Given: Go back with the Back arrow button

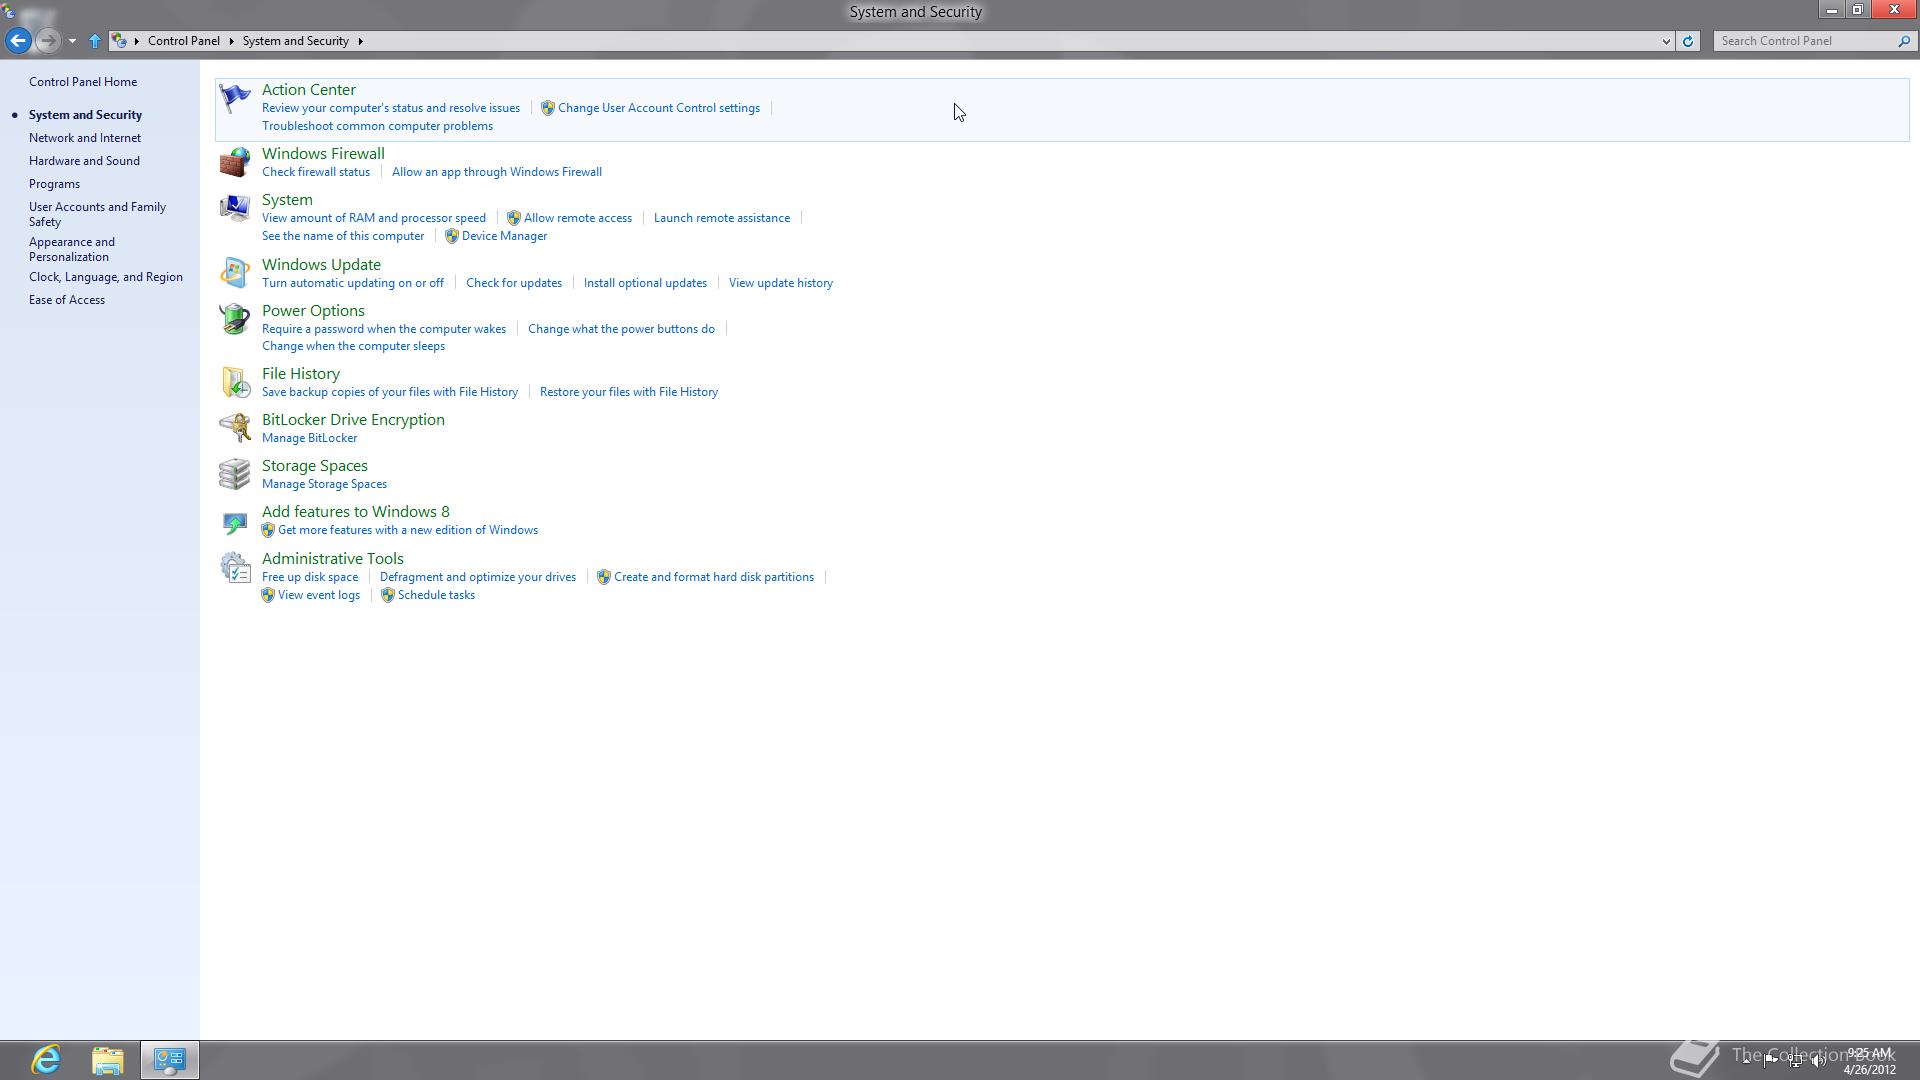Looking at the screenshot, I should [18, 41].
